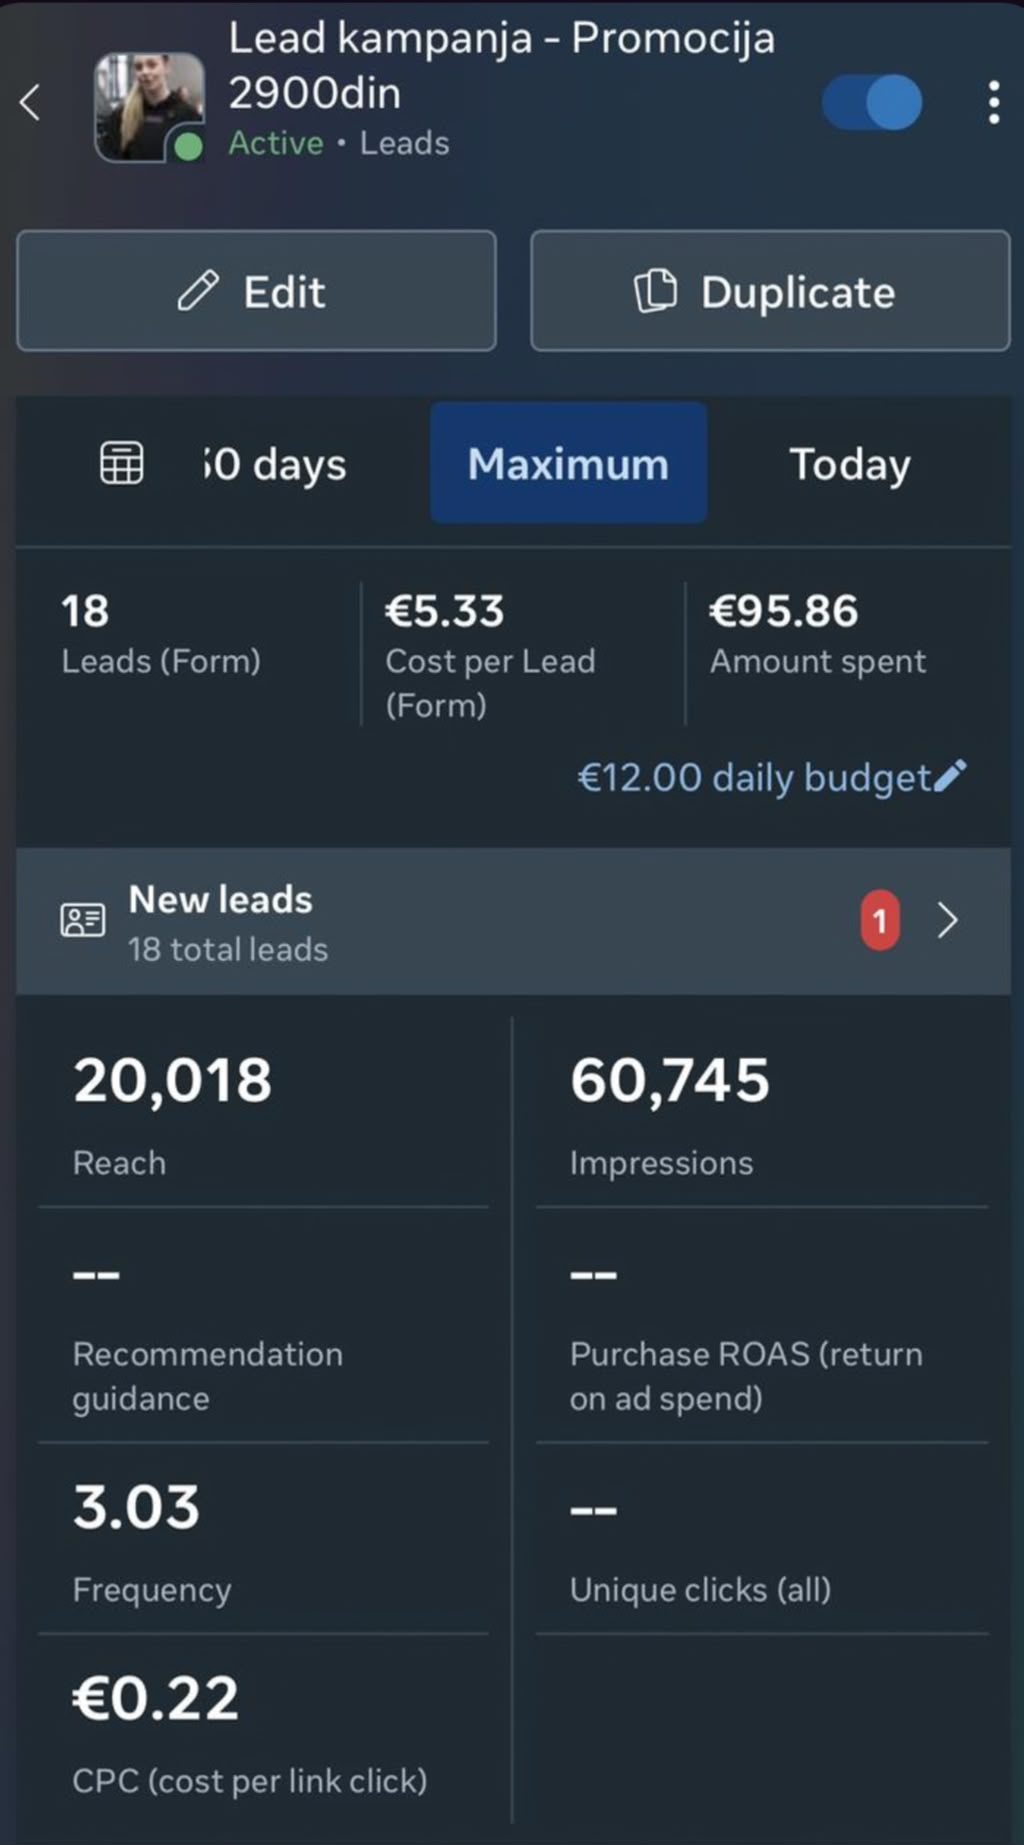Edit the €12.00 daily budget link
This screenshot has height=1845, width=1024.
click(755, 777)
